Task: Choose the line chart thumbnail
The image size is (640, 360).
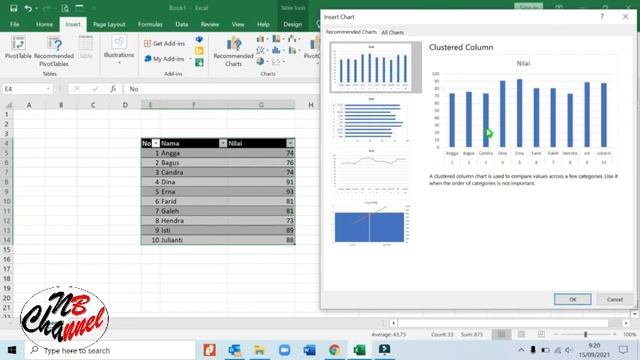Action: point(371,171)
